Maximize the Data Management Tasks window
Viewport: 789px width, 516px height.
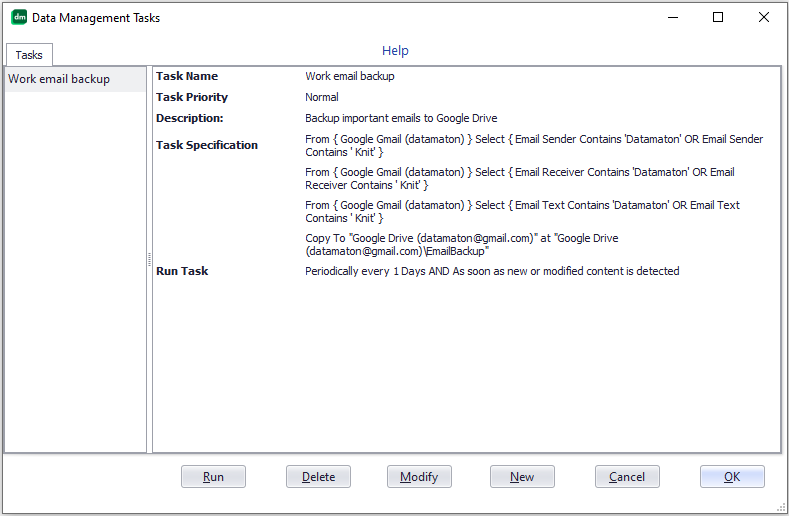click(718, 18)
